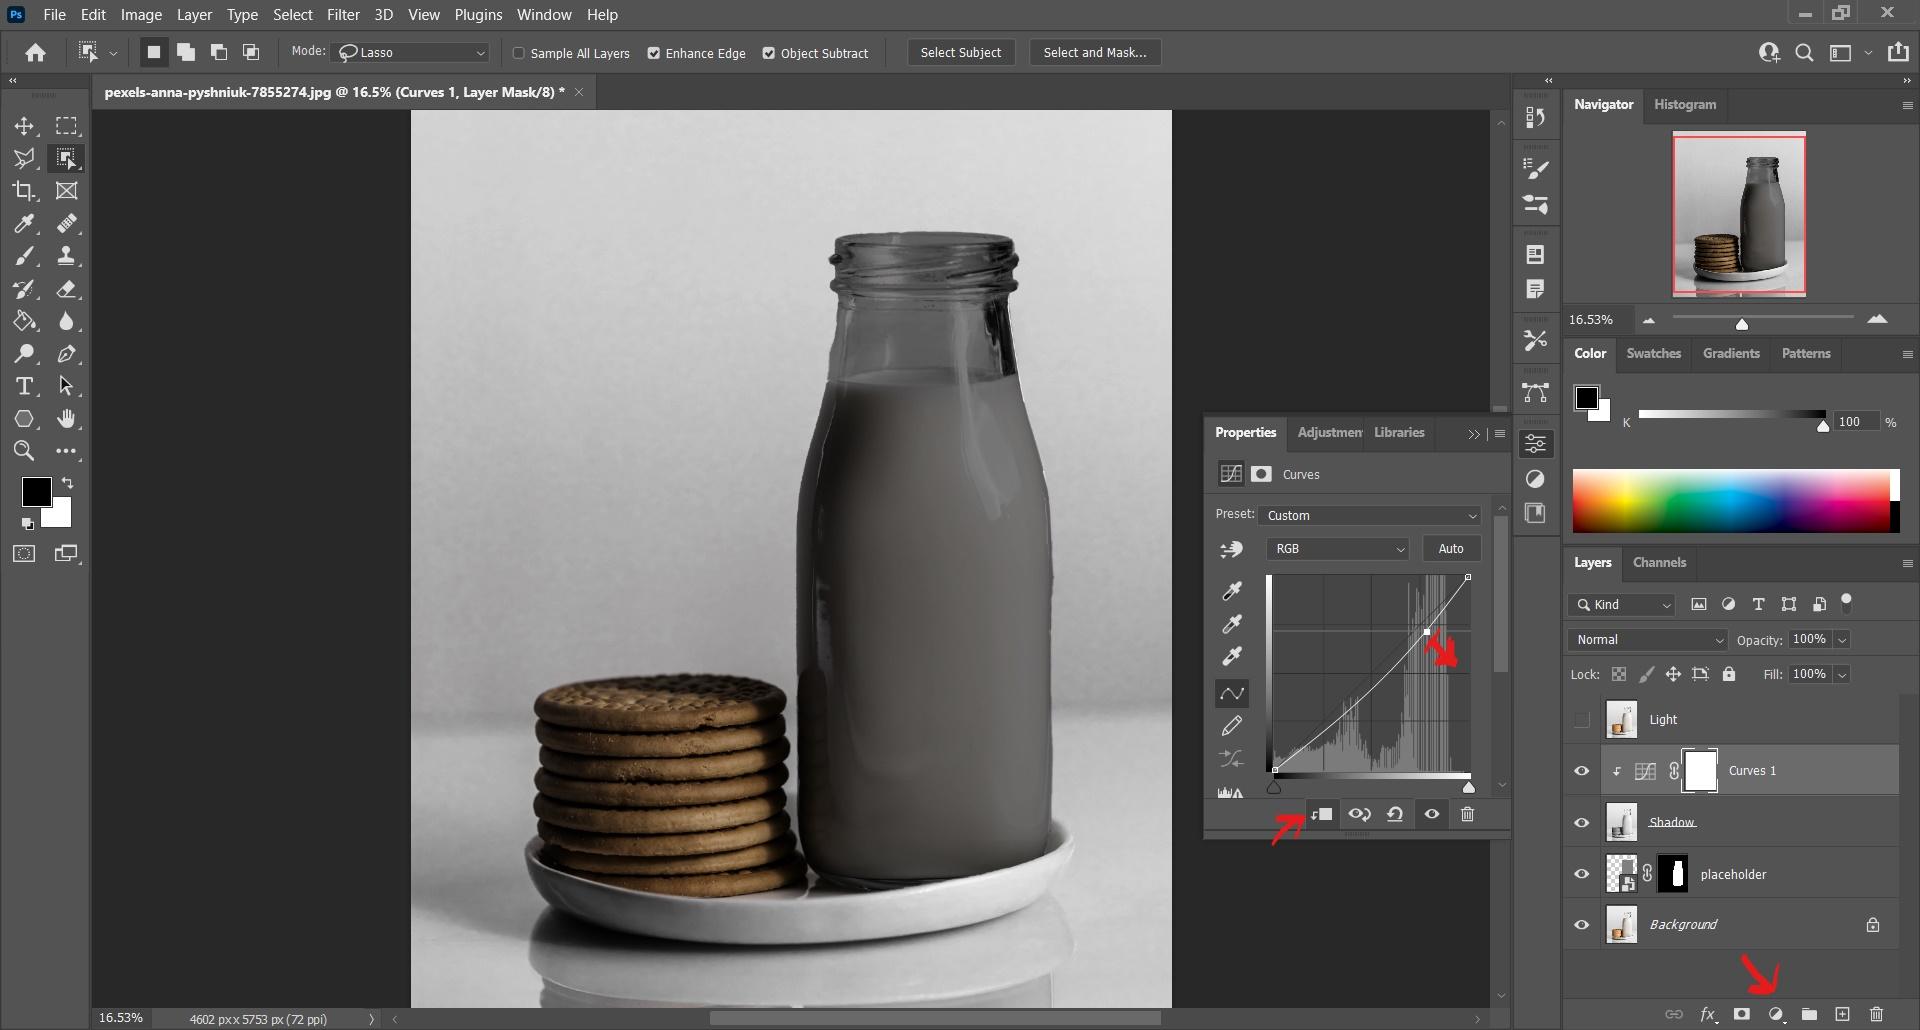Switch to the Histogram tab
The height and width of the screenshot is (1030, 1920).
point(1685,104)
